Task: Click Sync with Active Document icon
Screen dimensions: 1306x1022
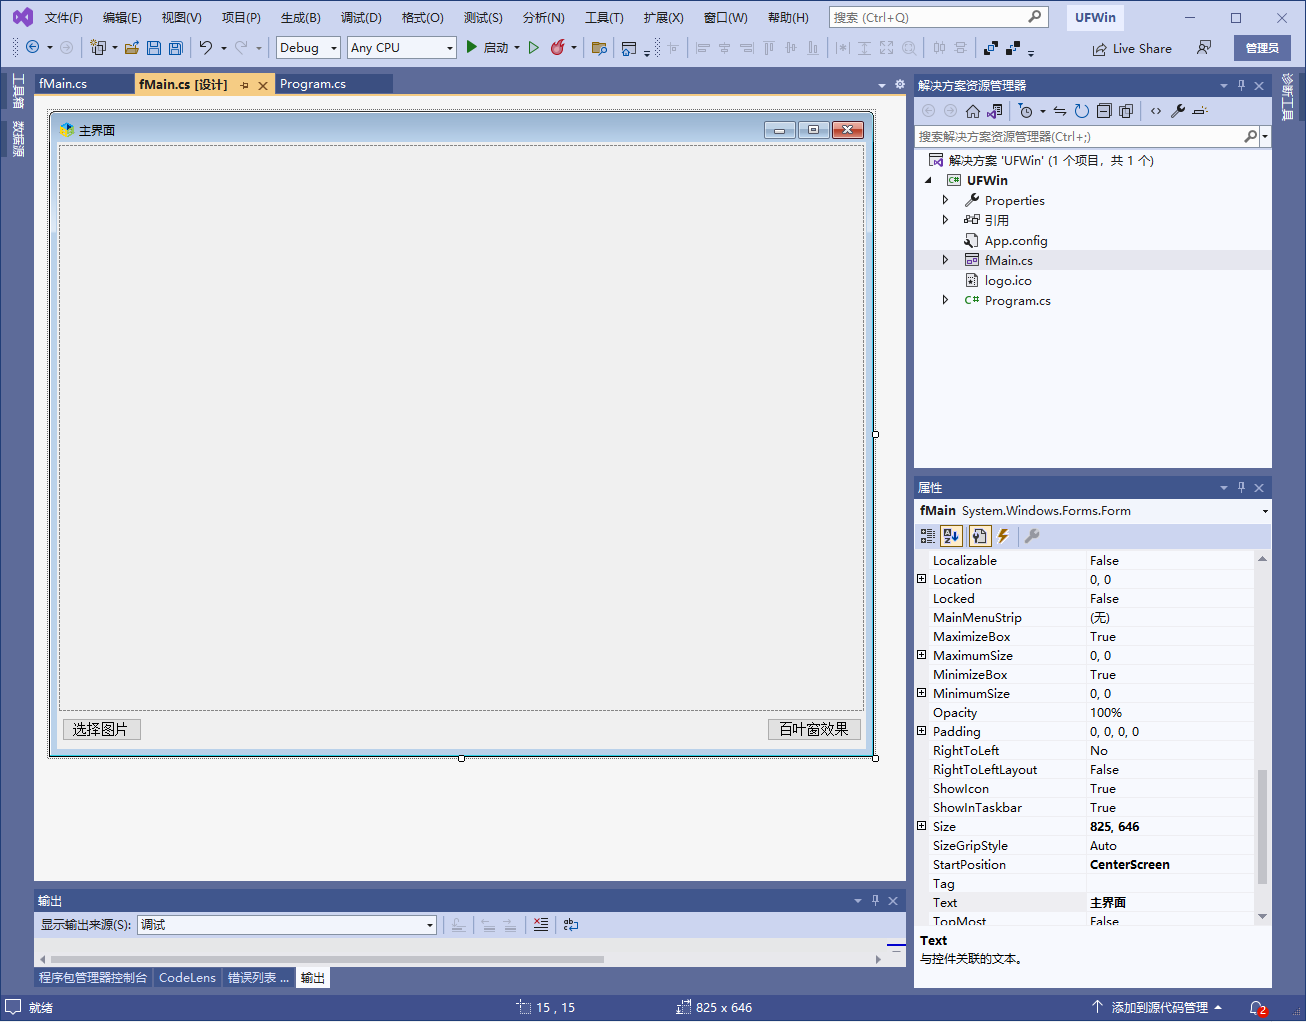Action: pos(1060,111)
